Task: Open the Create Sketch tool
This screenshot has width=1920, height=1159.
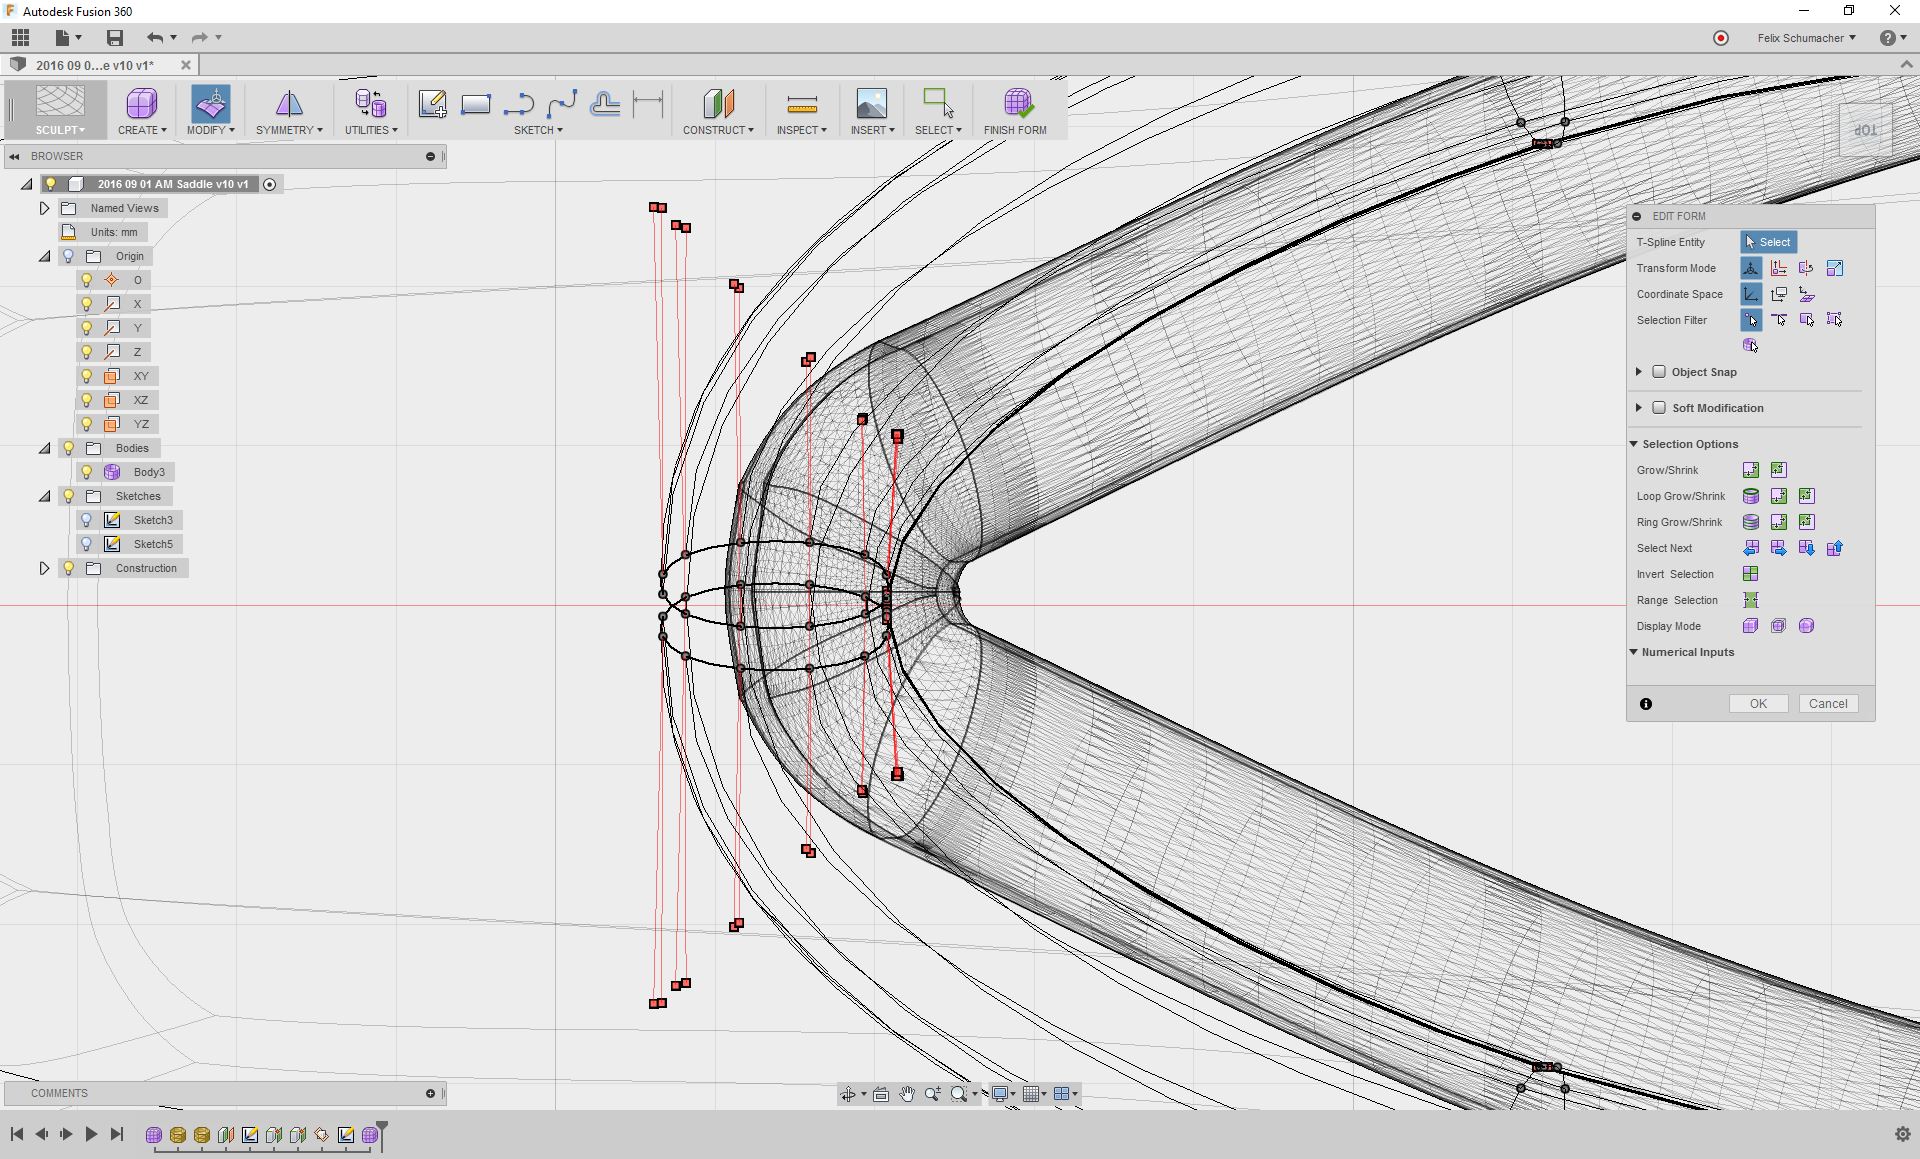Action: click(x=431, y=103)
